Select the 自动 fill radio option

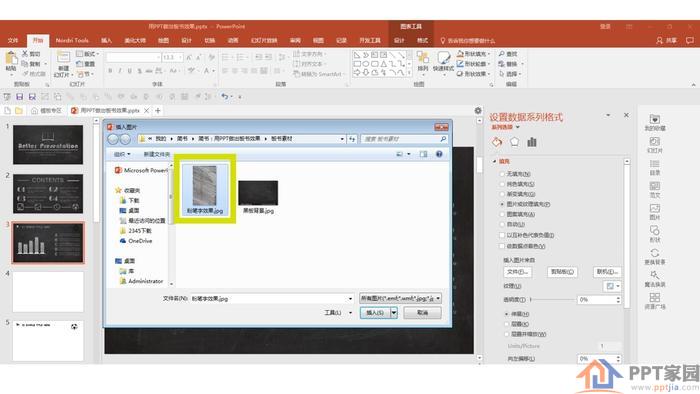pos(502,224)
